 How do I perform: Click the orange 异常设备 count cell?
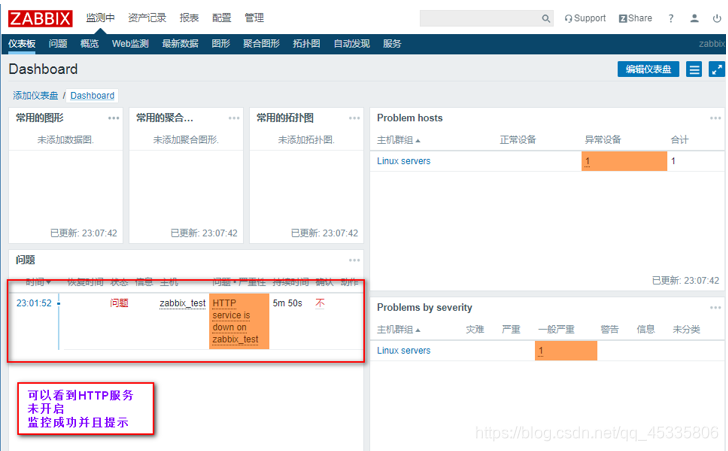(624, 161)
